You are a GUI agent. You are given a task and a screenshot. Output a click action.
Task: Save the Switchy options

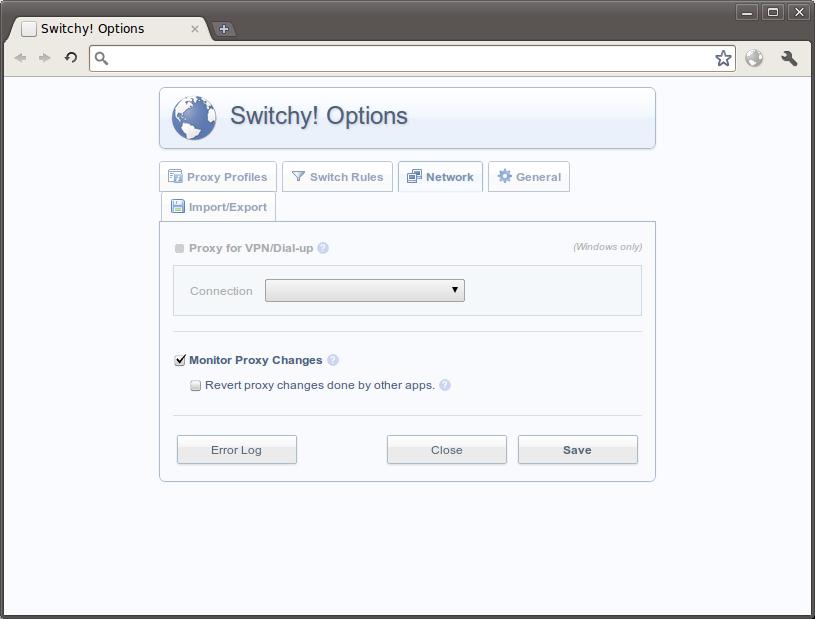(x=577, y=450)
